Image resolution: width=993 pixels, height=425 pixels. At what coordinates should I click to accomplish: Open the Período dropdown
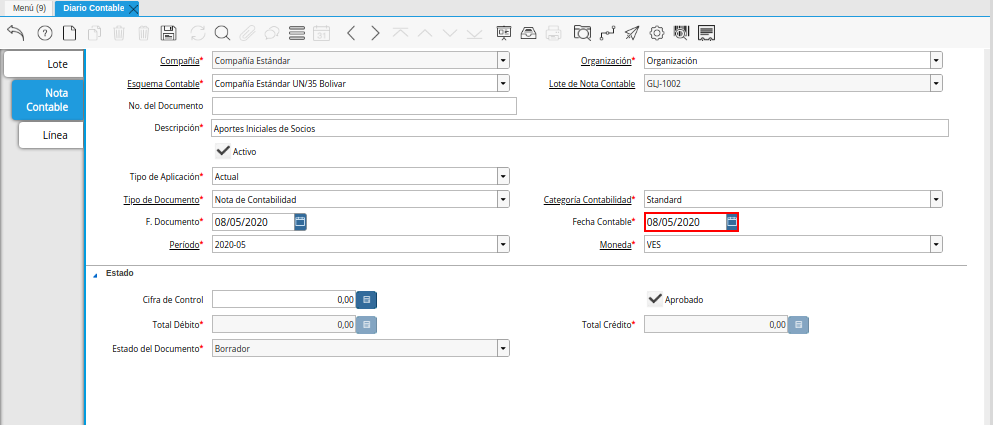[503, 244]
